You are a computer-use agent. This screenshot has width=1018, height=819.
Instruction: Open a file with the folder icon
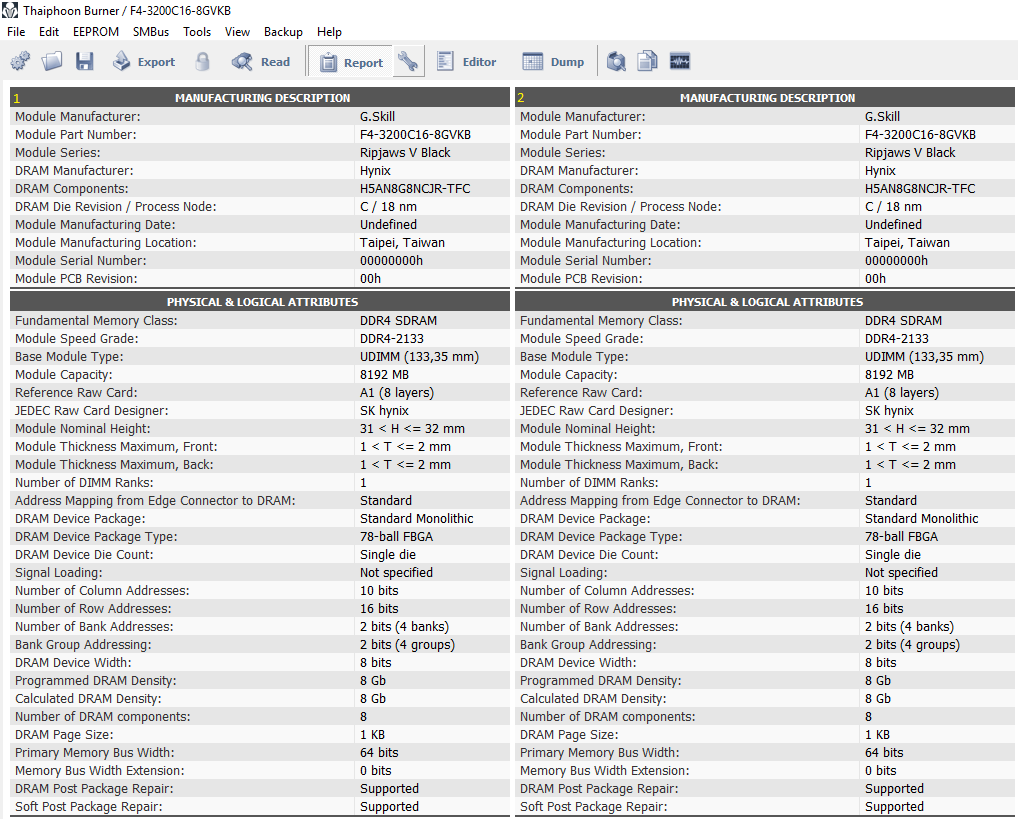coord(52,62)
